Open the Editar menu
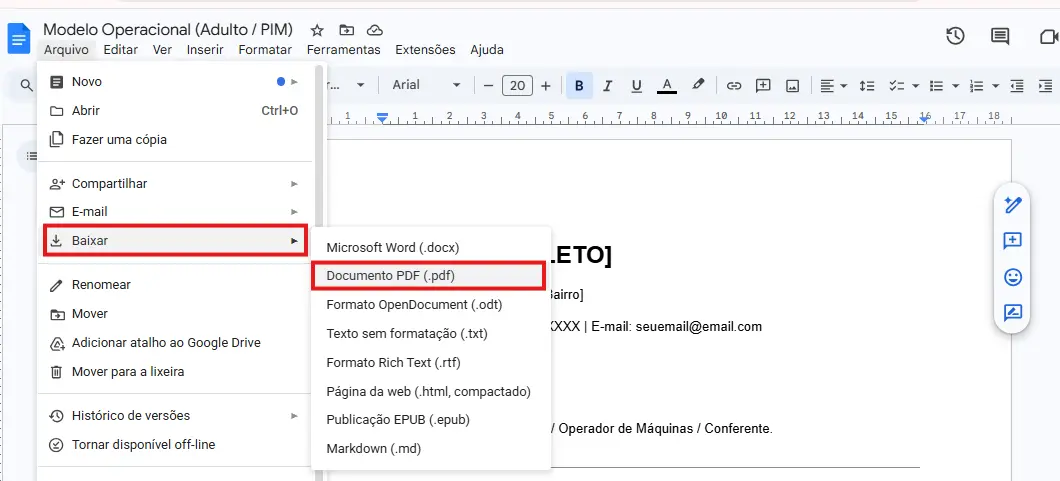Image resolution: width=1060 pixels, height=481 pixels. [120, 49]
